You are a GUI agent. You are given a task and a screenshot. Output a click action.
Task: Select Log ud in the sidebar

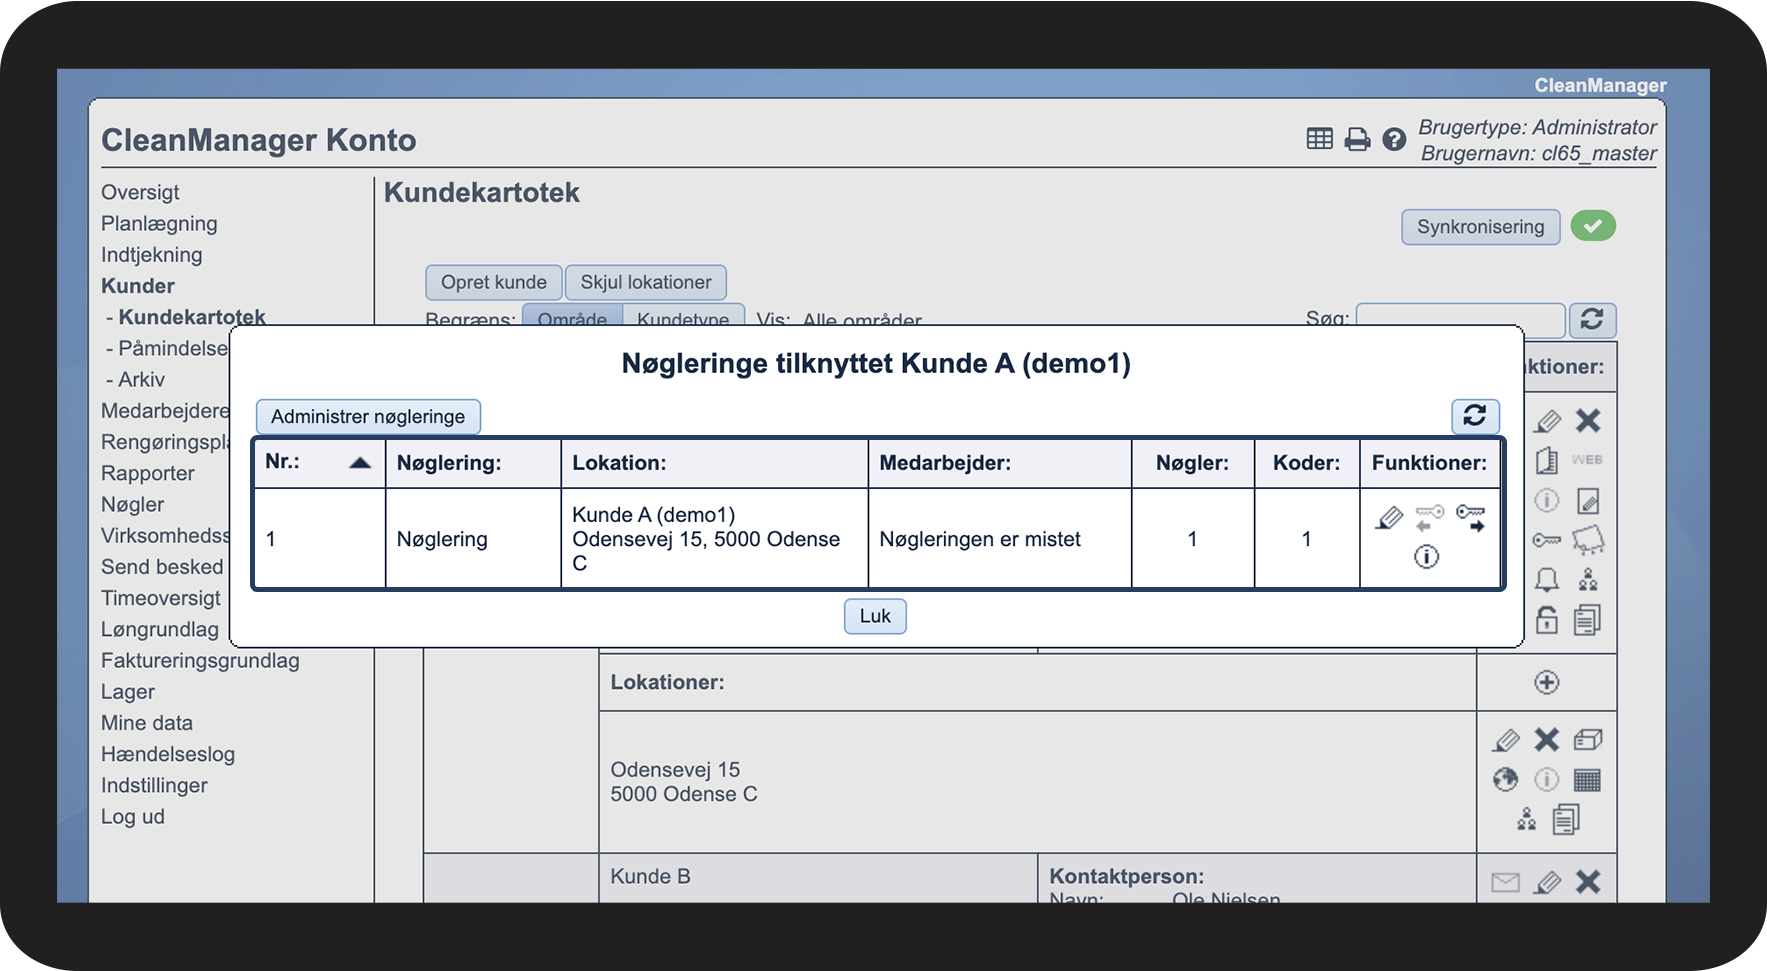(132, 816)
